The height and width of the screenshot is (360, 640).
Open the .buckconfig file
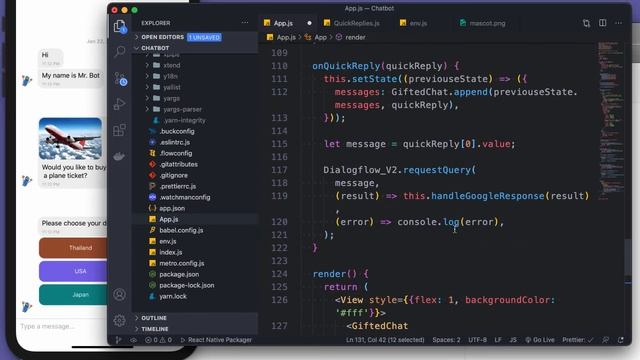pyautogui.click(x=177, y=131)
